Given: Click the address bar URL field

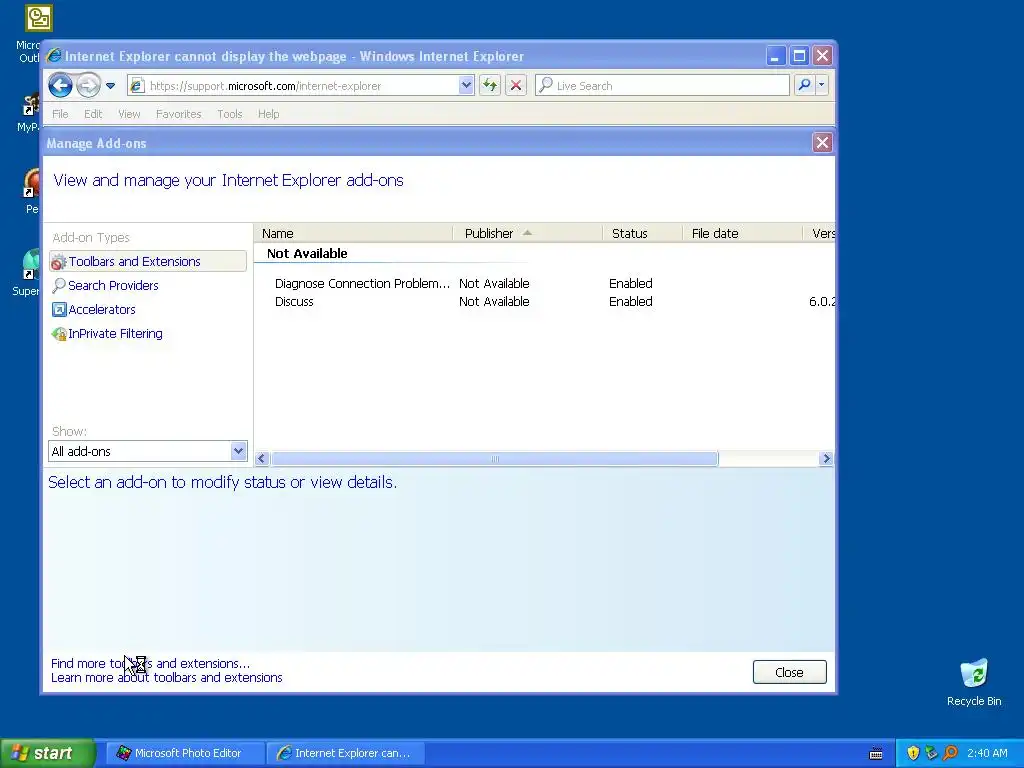Looking at the screenshot, I should (302, 86).
